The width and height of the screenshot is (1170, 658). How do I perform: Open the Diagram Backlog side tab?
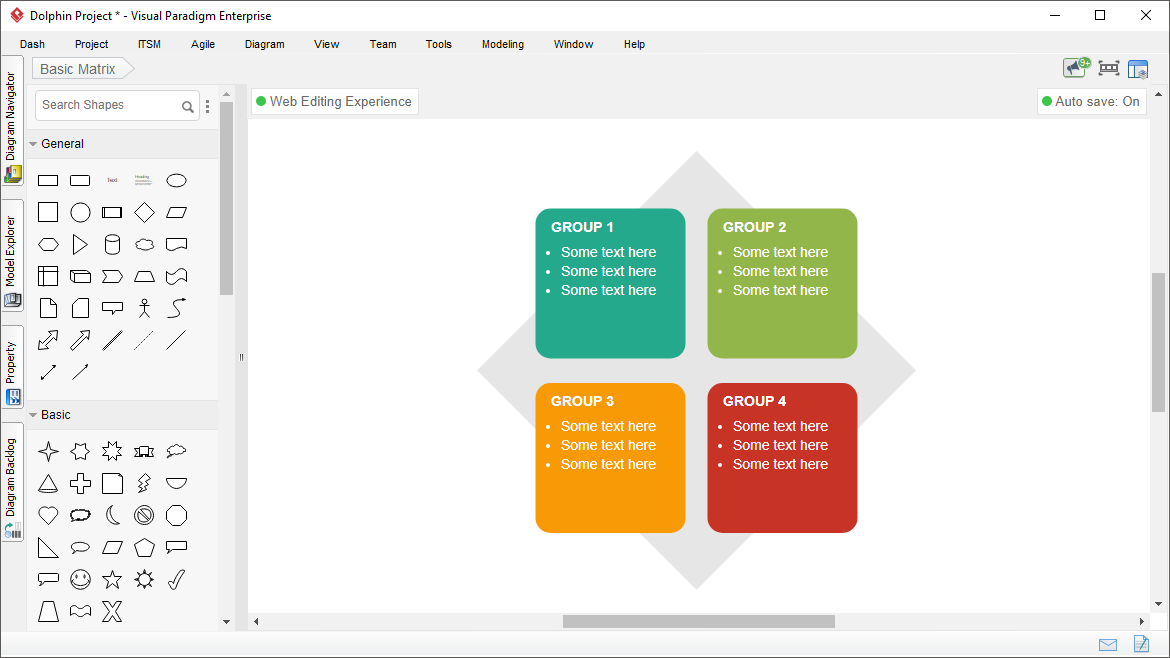(12, 482)
